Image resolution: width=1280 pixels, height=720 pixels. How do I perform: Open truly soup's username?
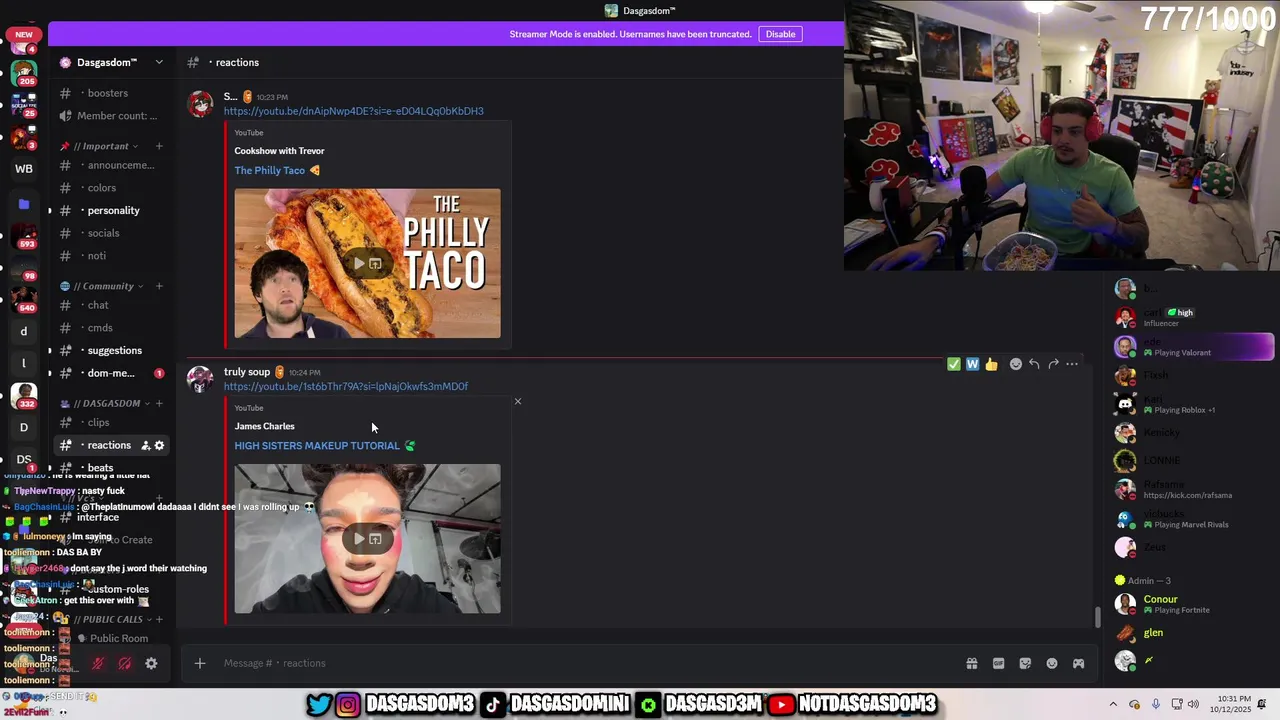pos(247,372)
